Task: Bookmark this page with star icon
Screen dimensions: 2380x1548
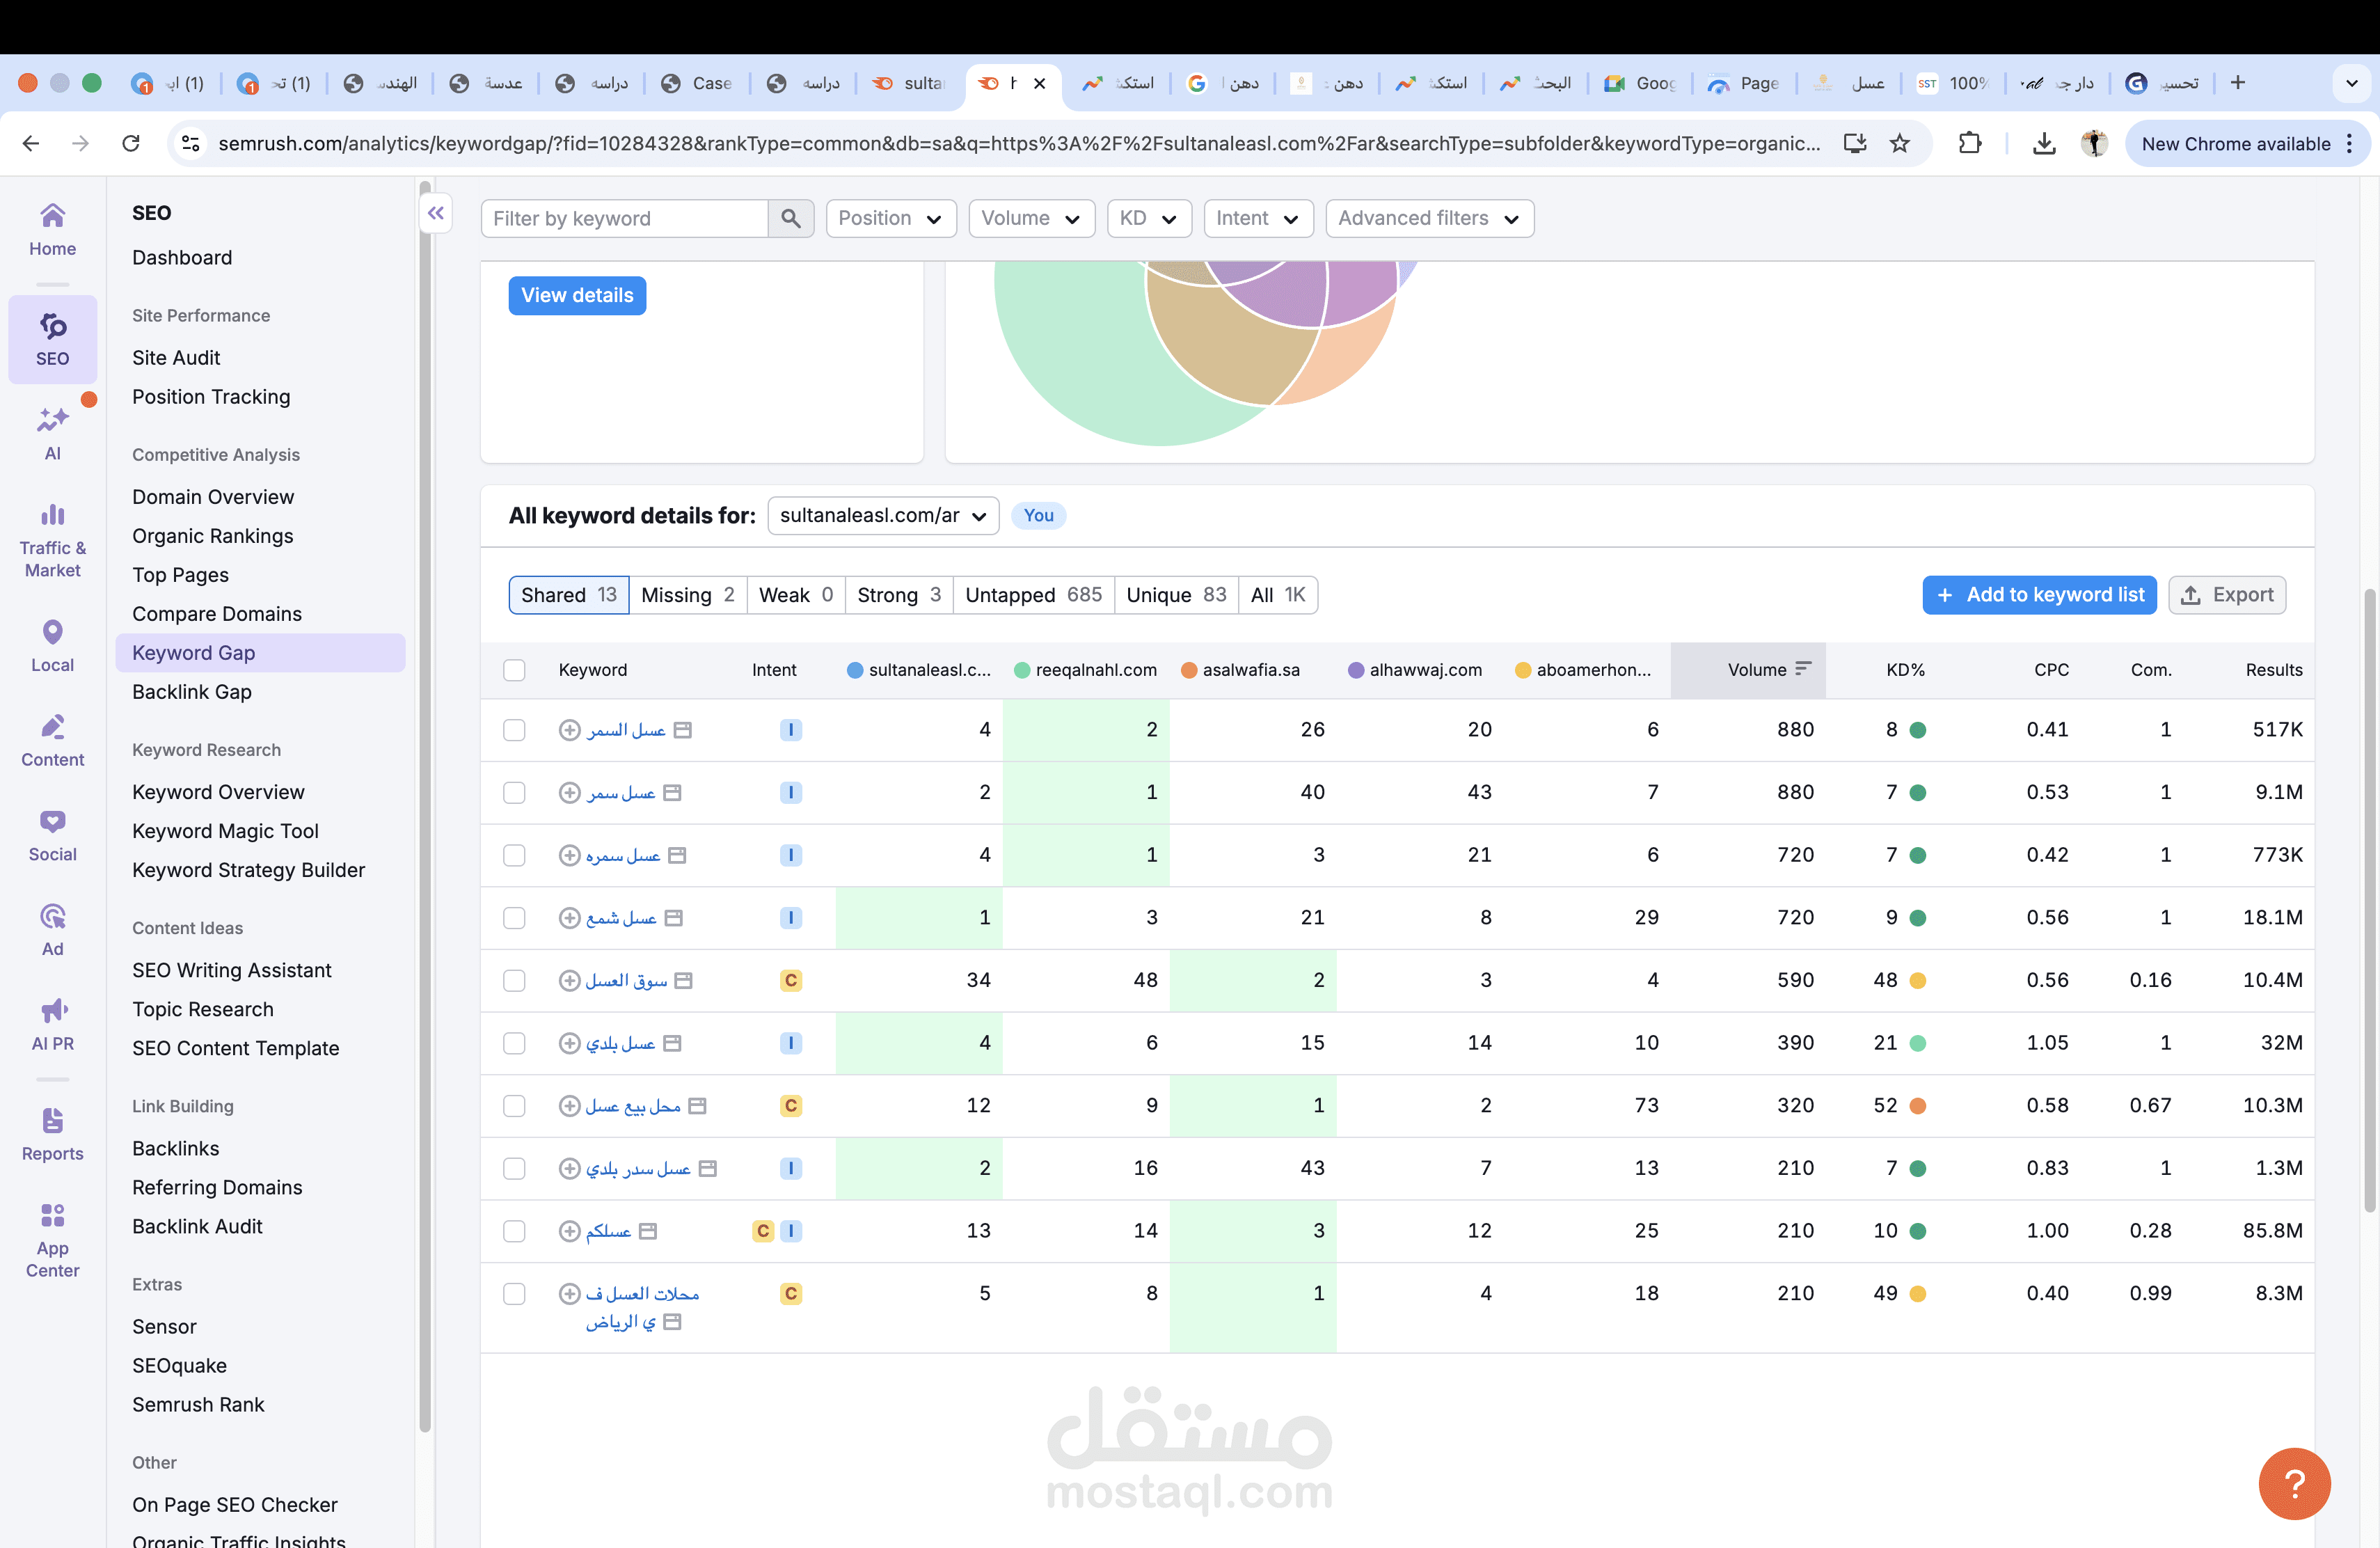Action: [x=1899, y=143]
